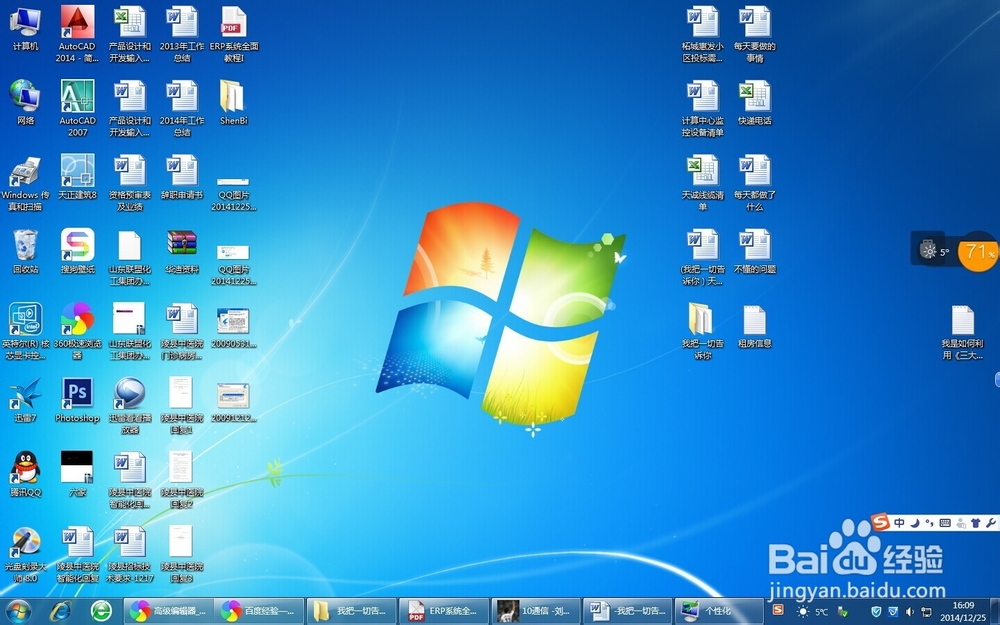Open the 六家 desktop file
This screenshot has height=625, width=1000.
click(77, 474)
